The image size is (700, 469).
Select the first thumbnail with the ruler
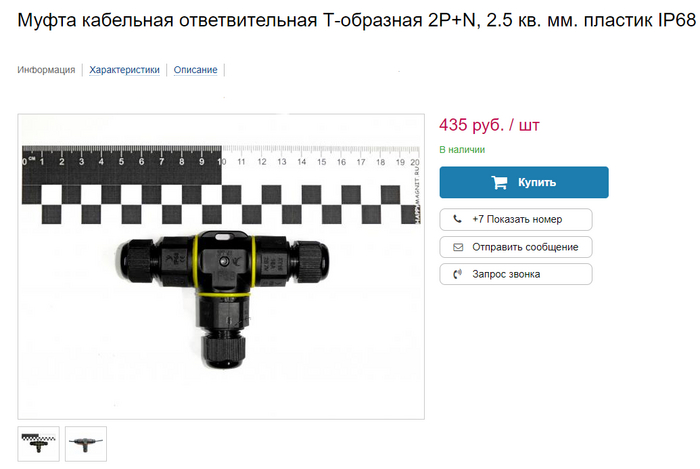38,444
